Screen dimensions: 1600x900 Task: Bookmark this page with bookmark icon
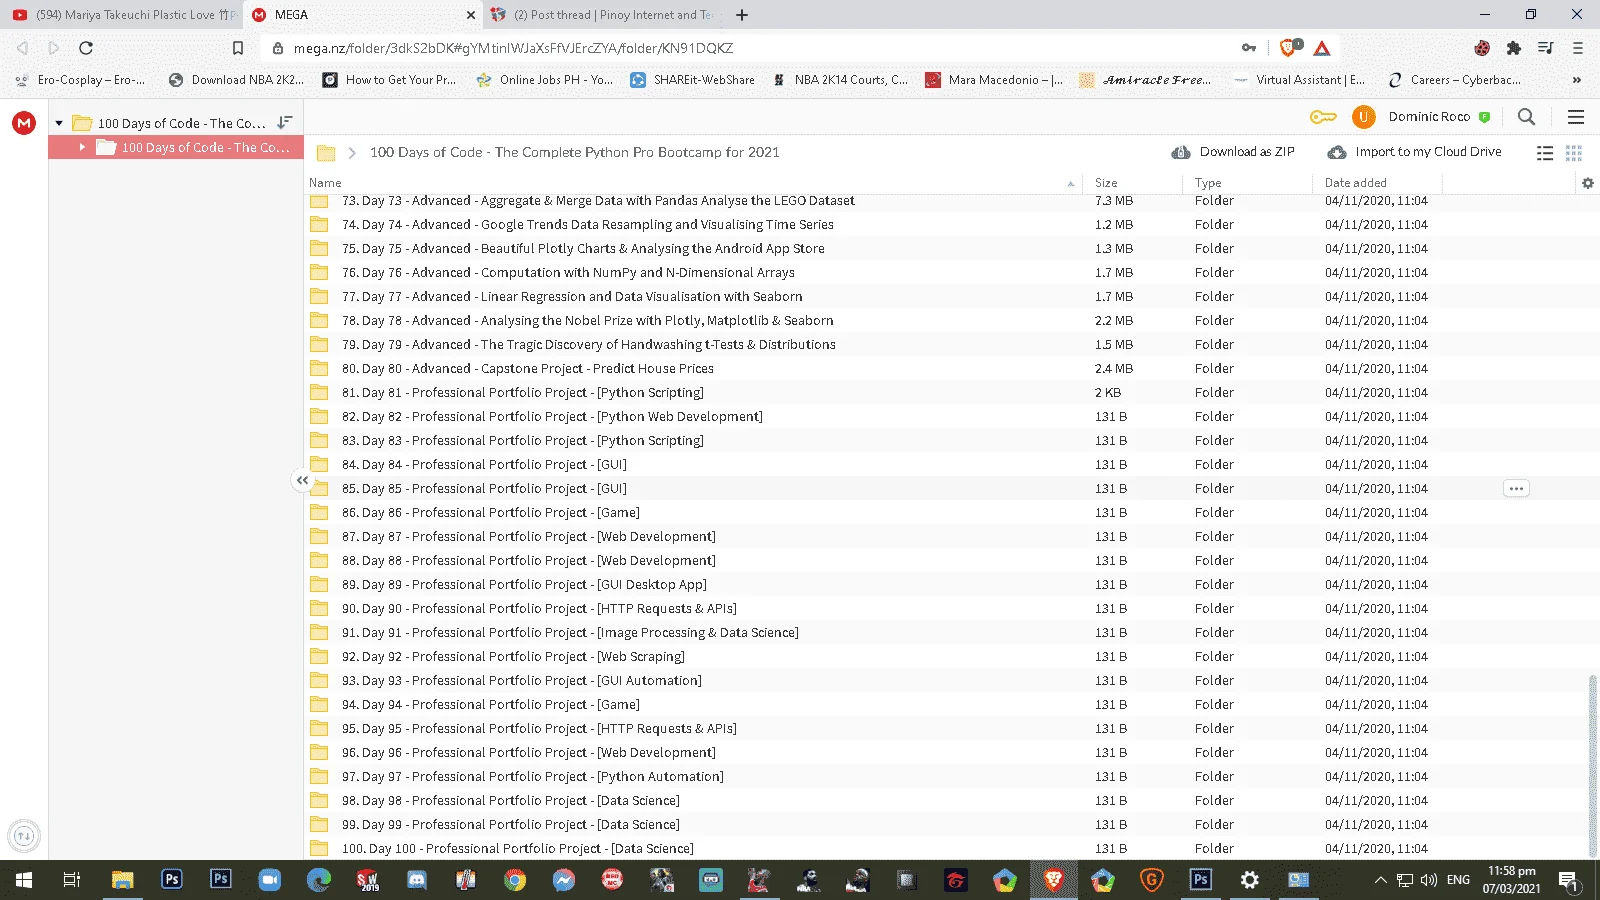[238, 48]
